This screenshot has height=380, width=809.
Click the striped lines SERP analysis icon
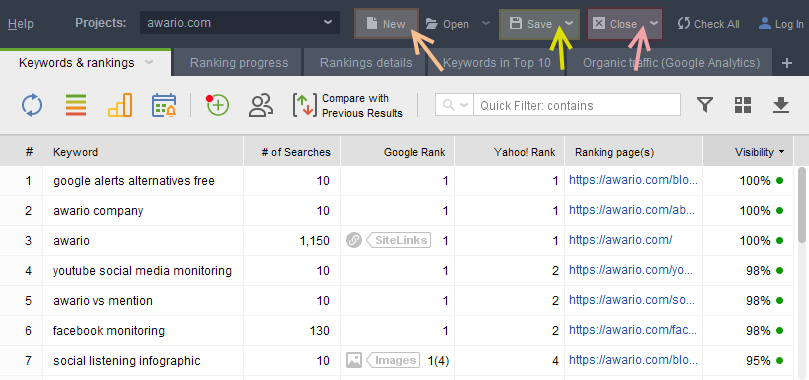tap(76, 105)
